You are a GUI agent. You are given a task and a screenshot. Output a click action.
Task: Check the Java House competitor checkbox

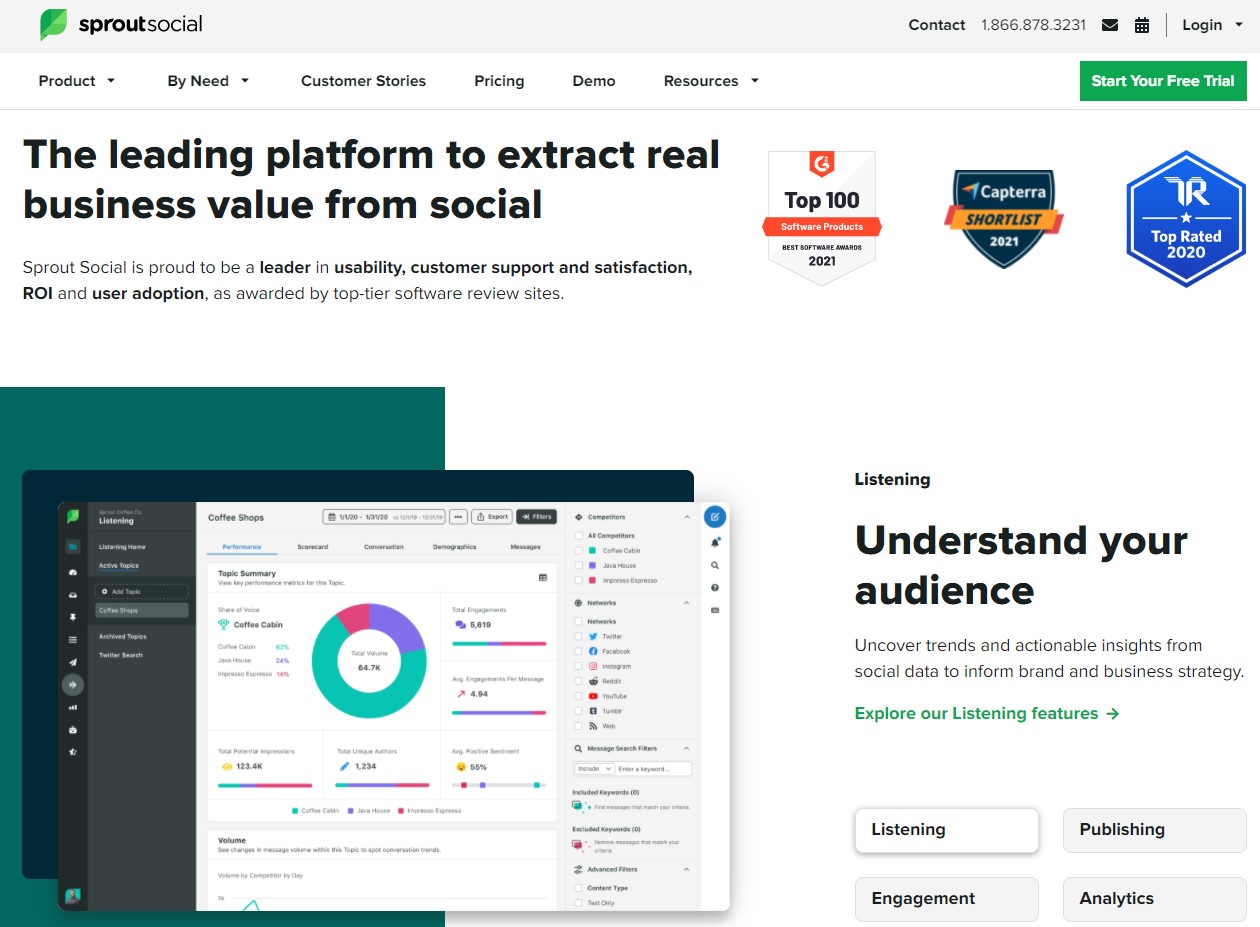(x=579, y=566)
